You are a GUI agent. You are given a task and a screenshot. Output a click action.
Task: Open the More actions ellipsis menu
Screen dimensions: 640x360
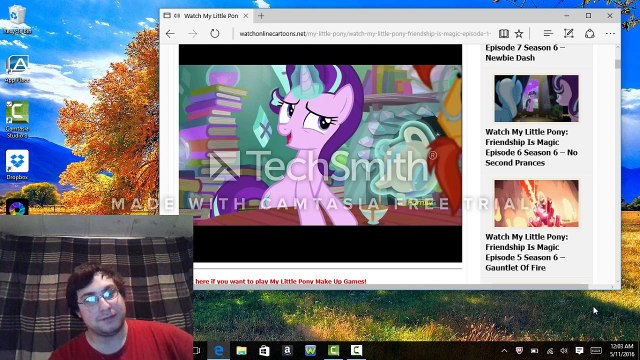point(610,33)
